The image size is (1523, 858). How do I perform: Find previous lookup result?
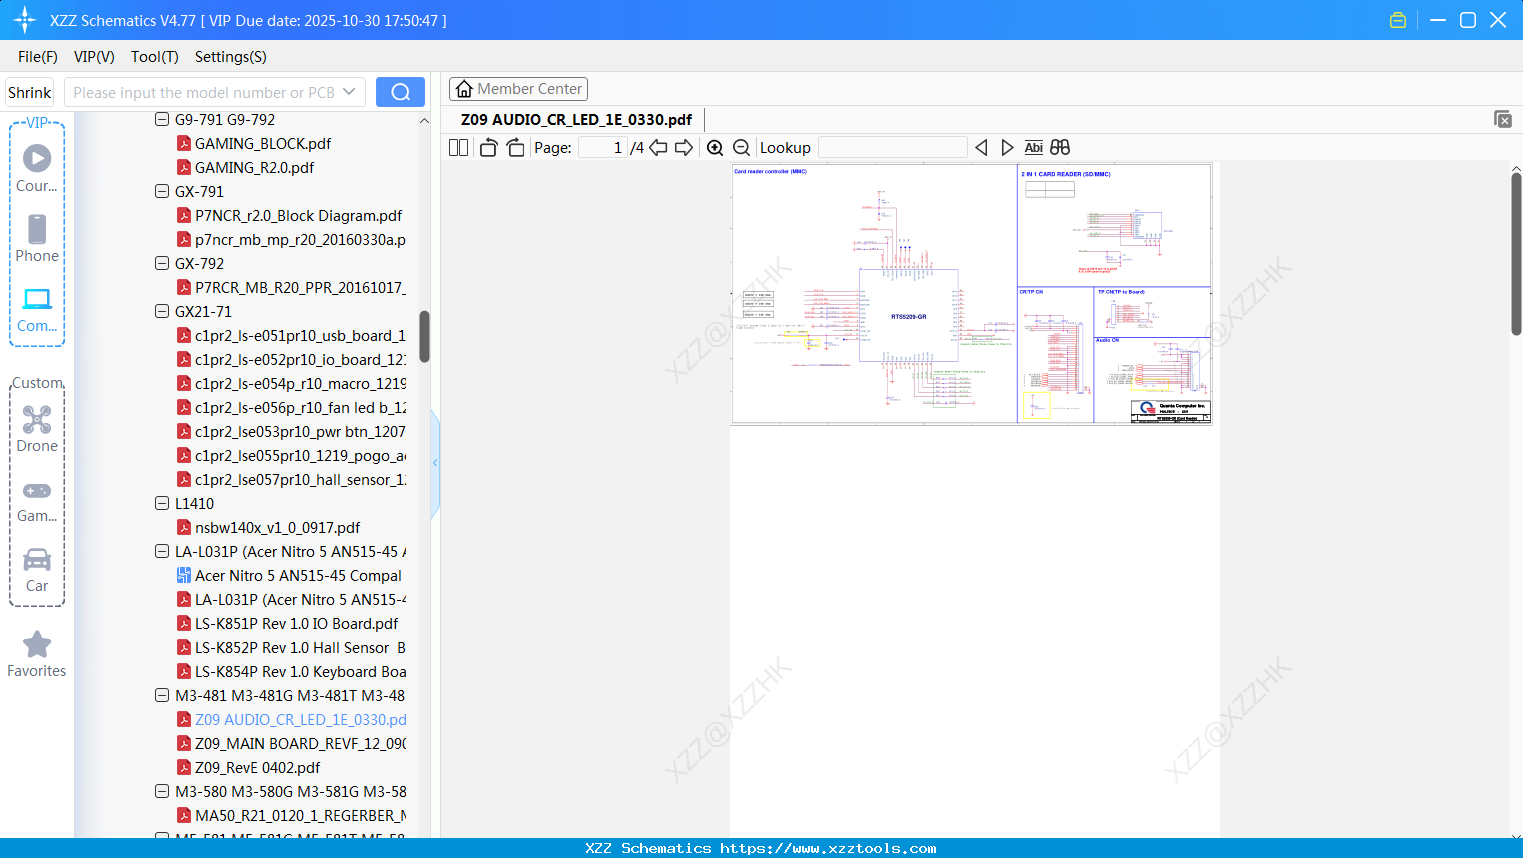click(981, 147)
